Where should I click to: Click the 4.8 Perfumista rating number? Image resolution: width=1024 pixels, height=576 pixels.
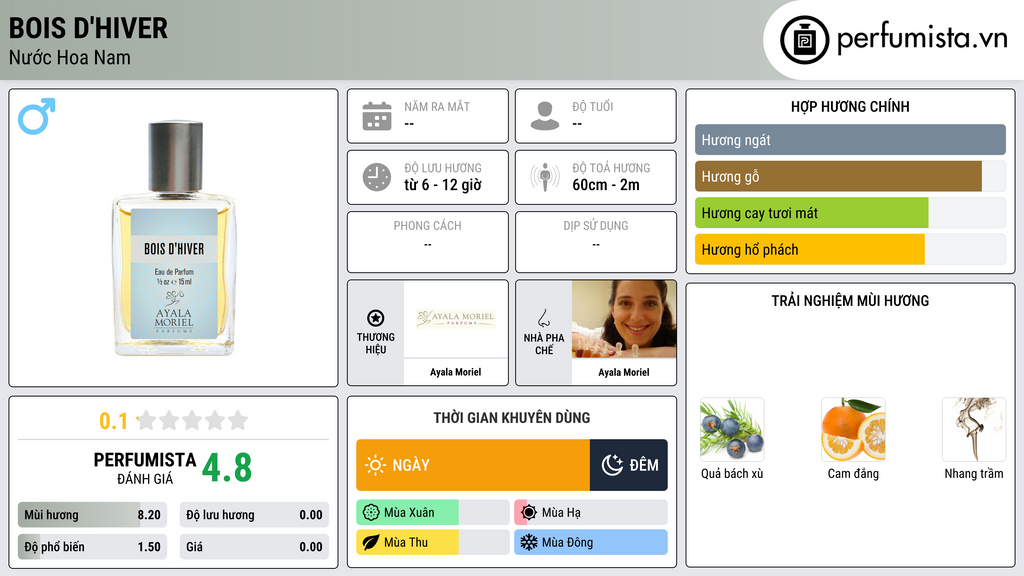point(227,468)
